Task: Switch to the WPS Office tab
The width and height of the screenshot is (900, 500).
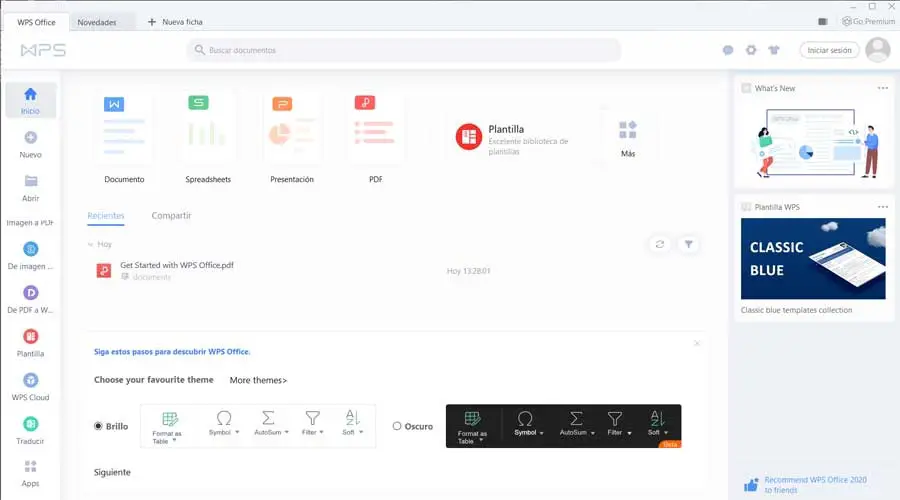Action: tap(36, 22)
